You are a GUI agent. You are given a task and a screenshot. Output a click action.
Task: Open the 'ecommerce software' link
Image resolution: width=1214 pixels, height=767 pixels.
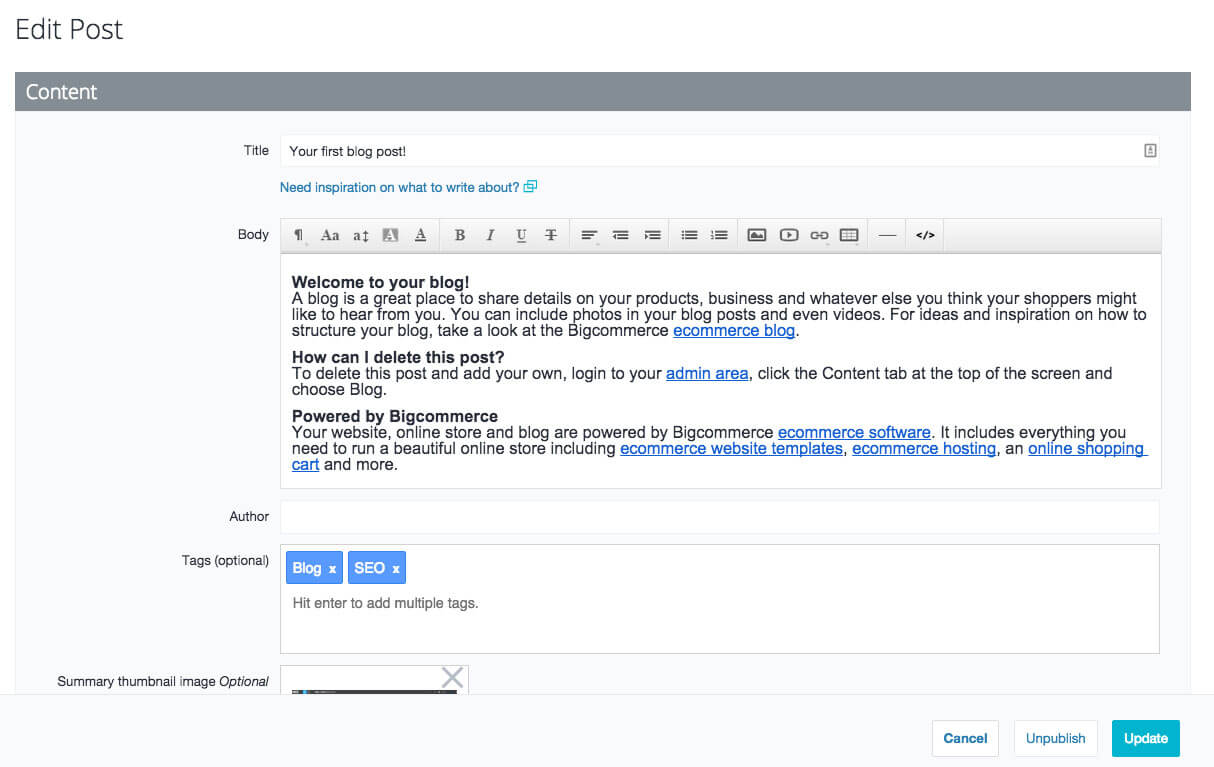click(x=854, y=432)
